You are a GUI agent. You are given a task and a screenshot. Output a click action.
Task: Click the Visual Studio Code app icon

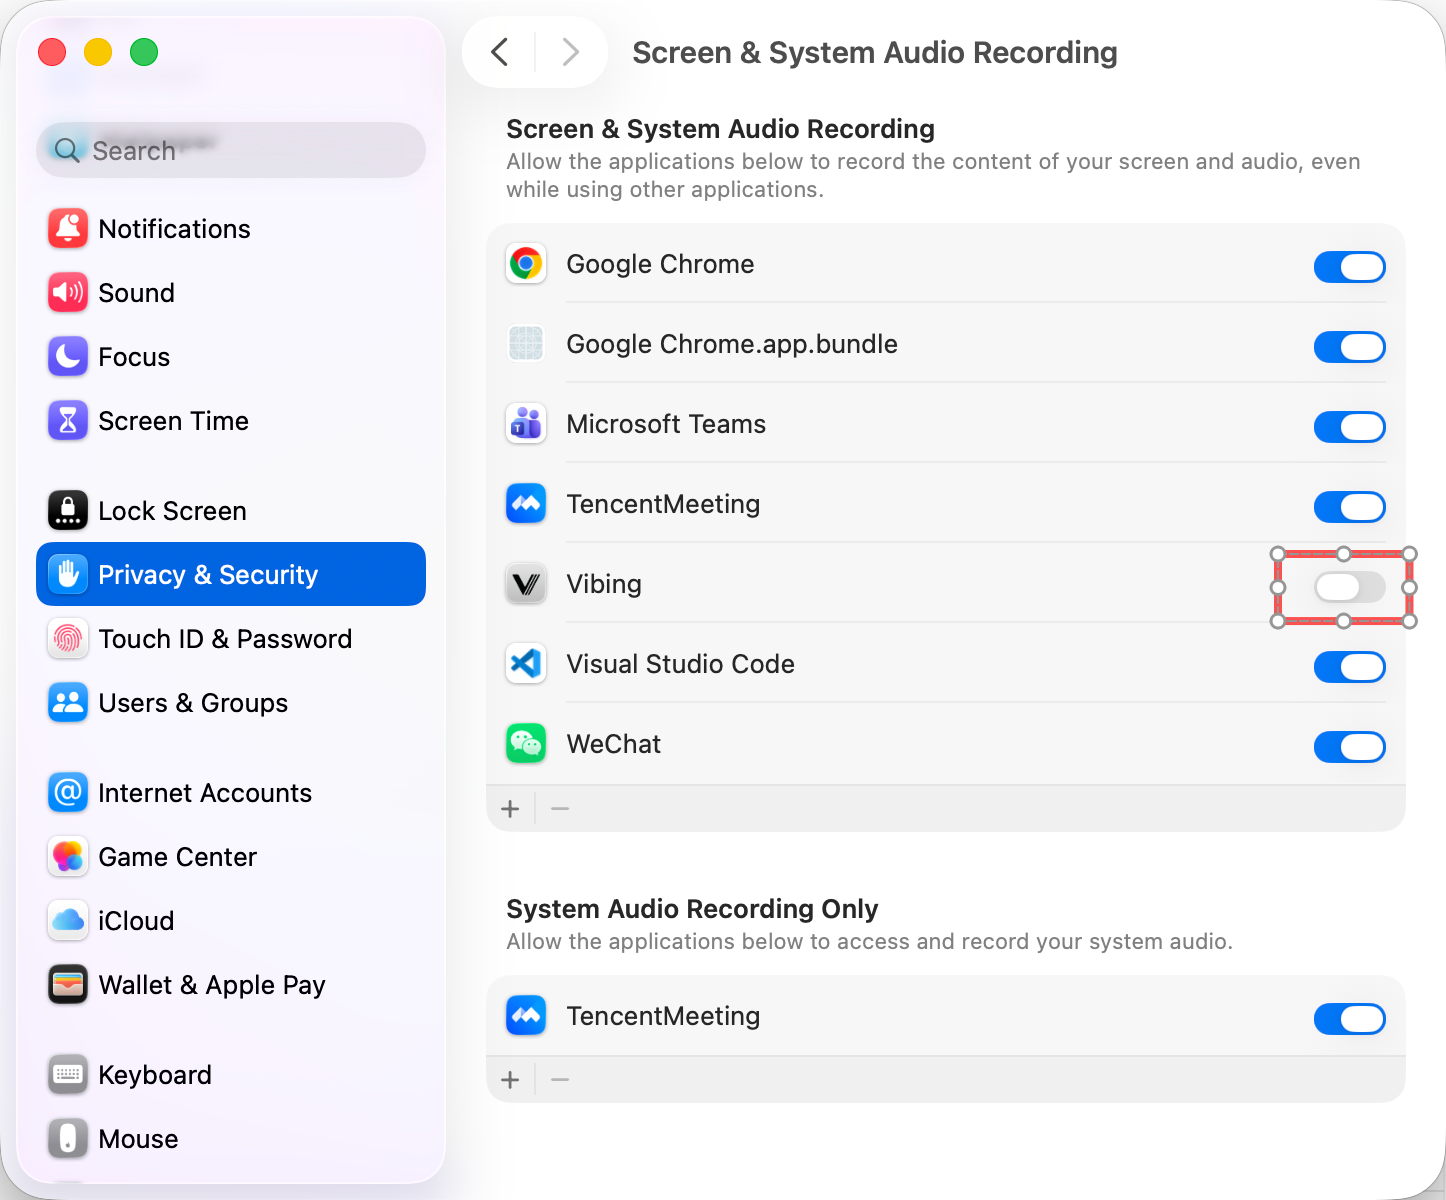click(525, 664)
